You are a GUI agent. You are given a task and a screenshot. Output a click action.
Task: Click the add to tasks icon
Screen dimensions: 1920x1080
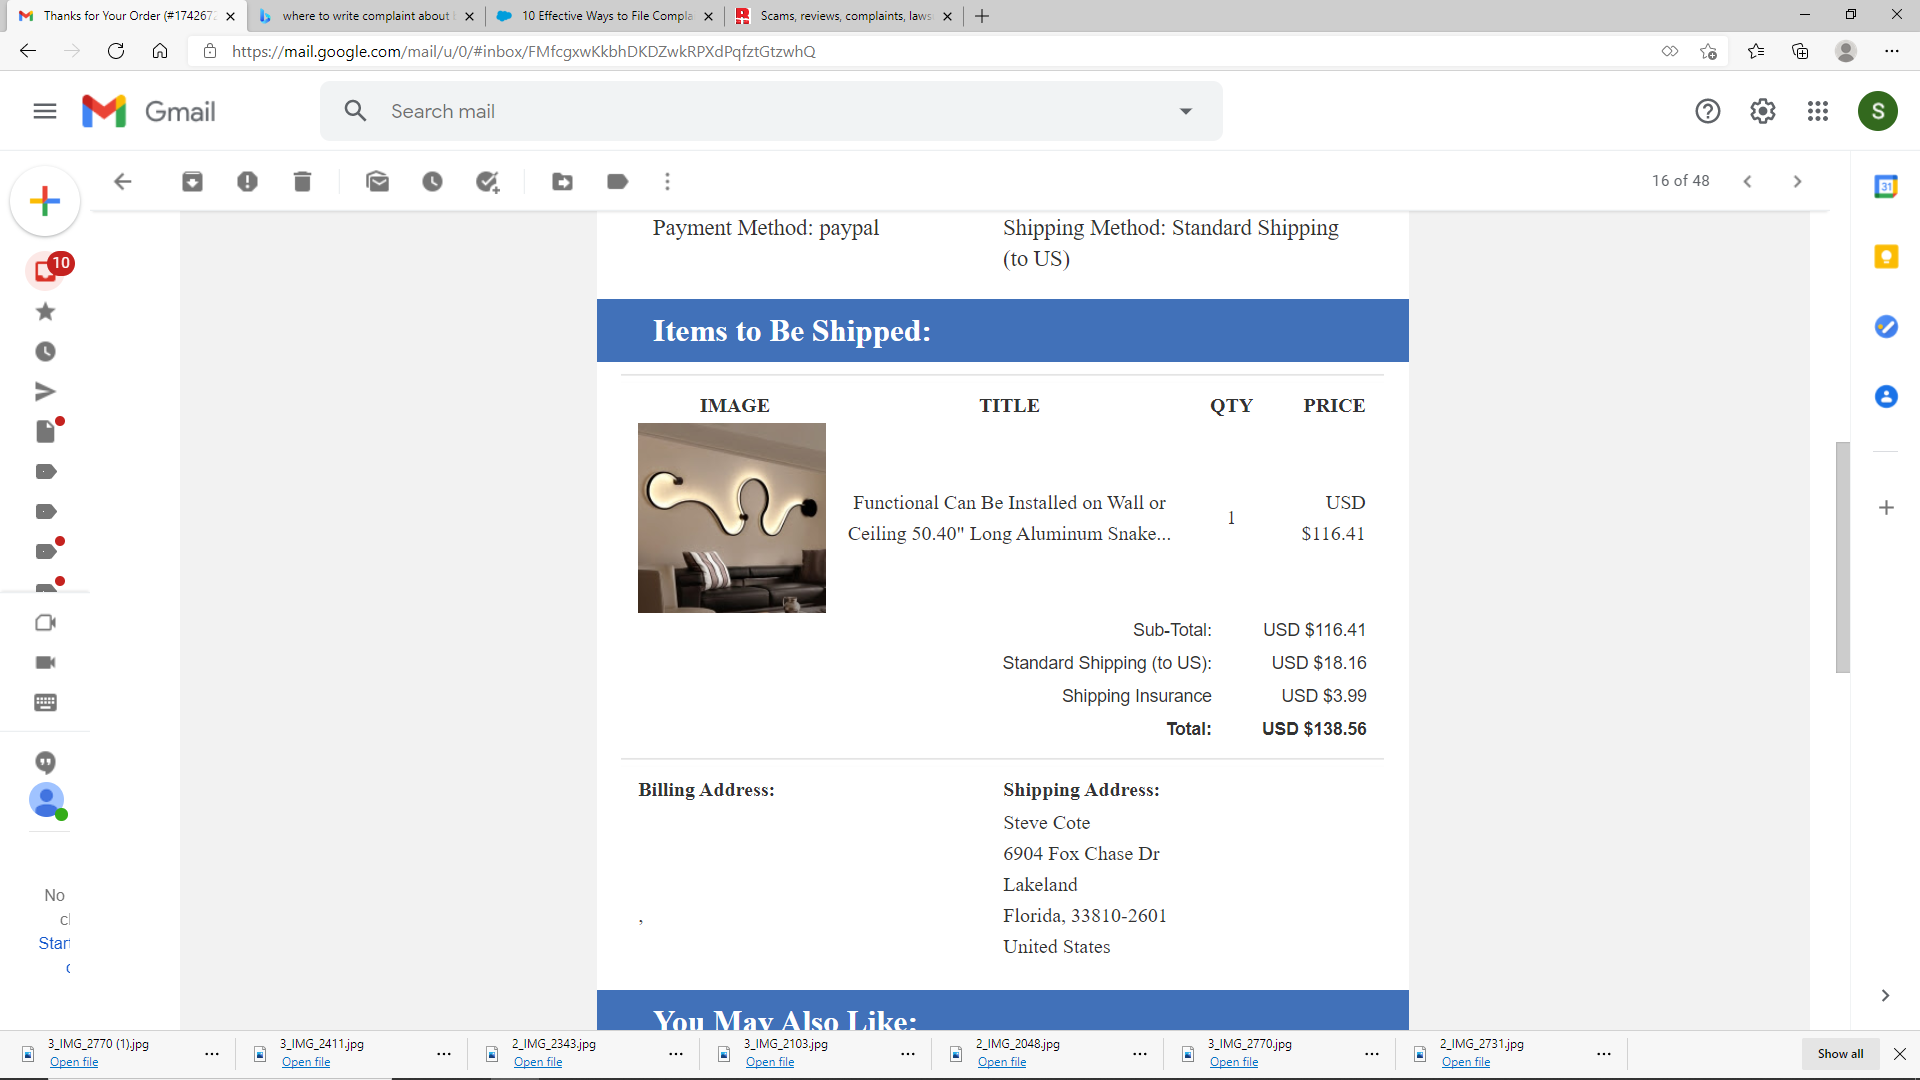coord(488,181)
